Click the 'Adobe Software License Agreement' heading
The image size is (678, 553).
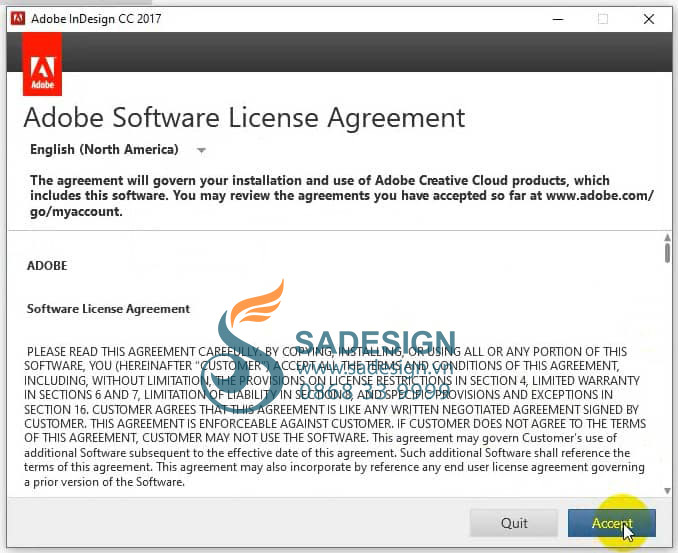pos(244,118)
